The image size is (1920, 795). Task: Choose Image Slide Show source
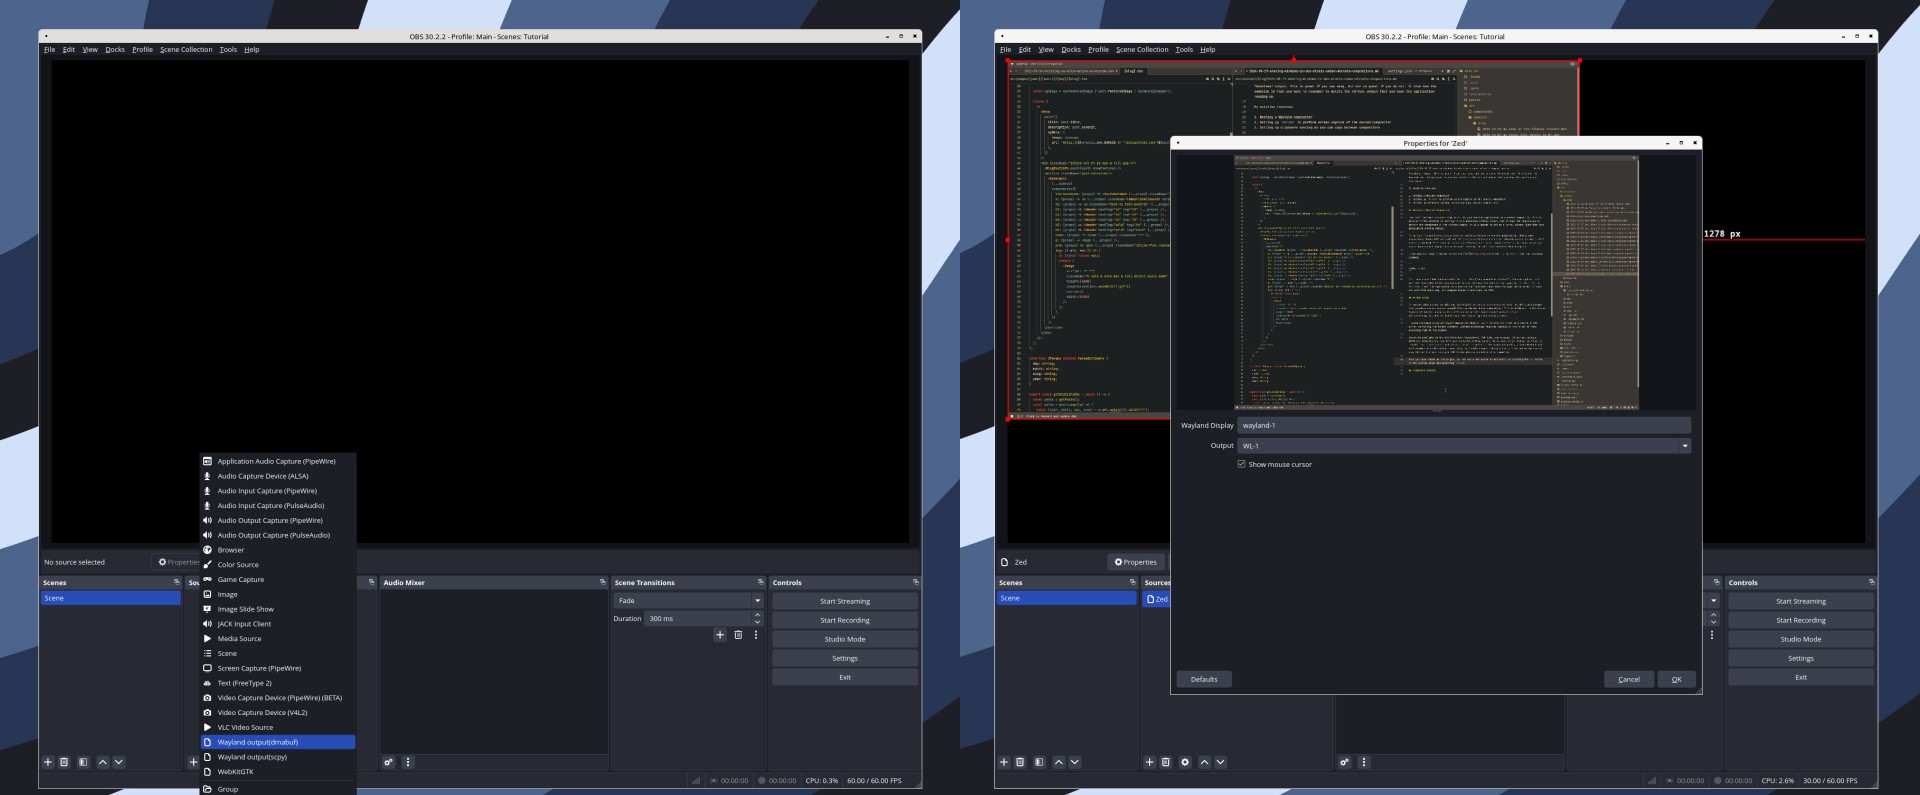278,609
